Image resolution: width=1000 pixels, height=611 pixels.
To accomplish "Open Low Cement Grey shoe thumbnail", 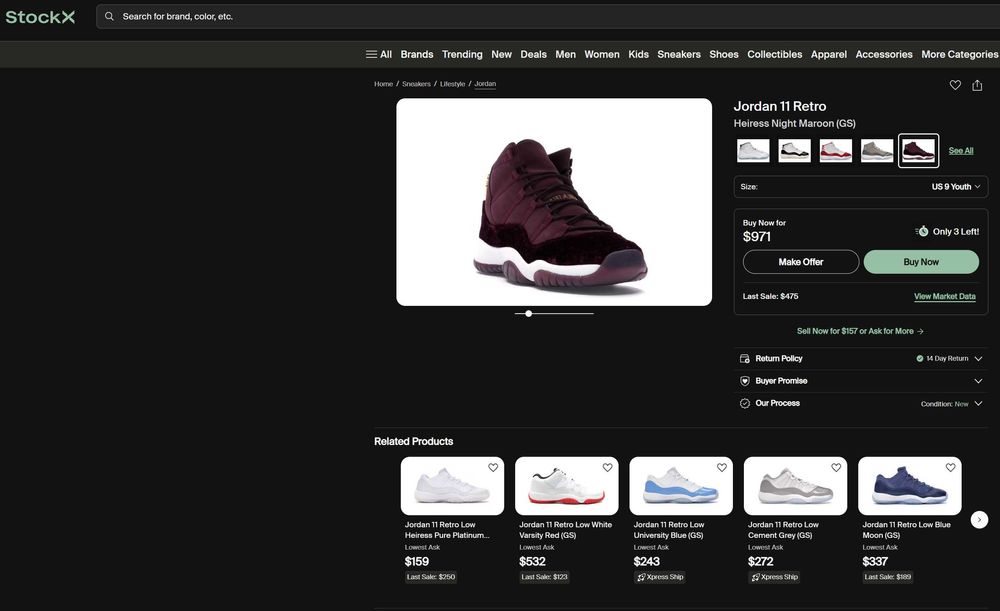I will pos(795,486).
